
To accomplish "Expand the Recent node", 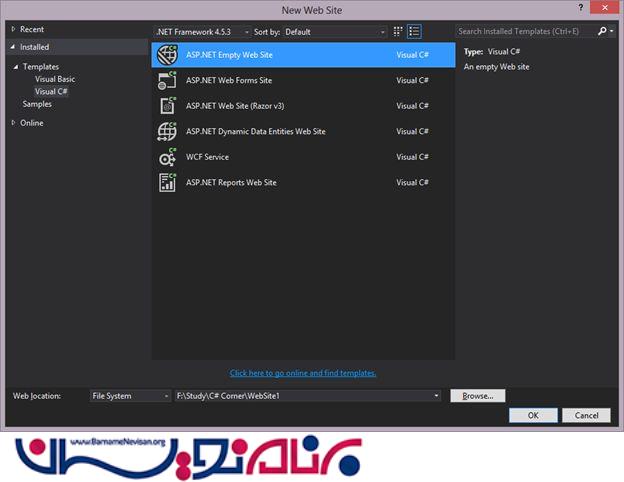I will tap(13, 29).
